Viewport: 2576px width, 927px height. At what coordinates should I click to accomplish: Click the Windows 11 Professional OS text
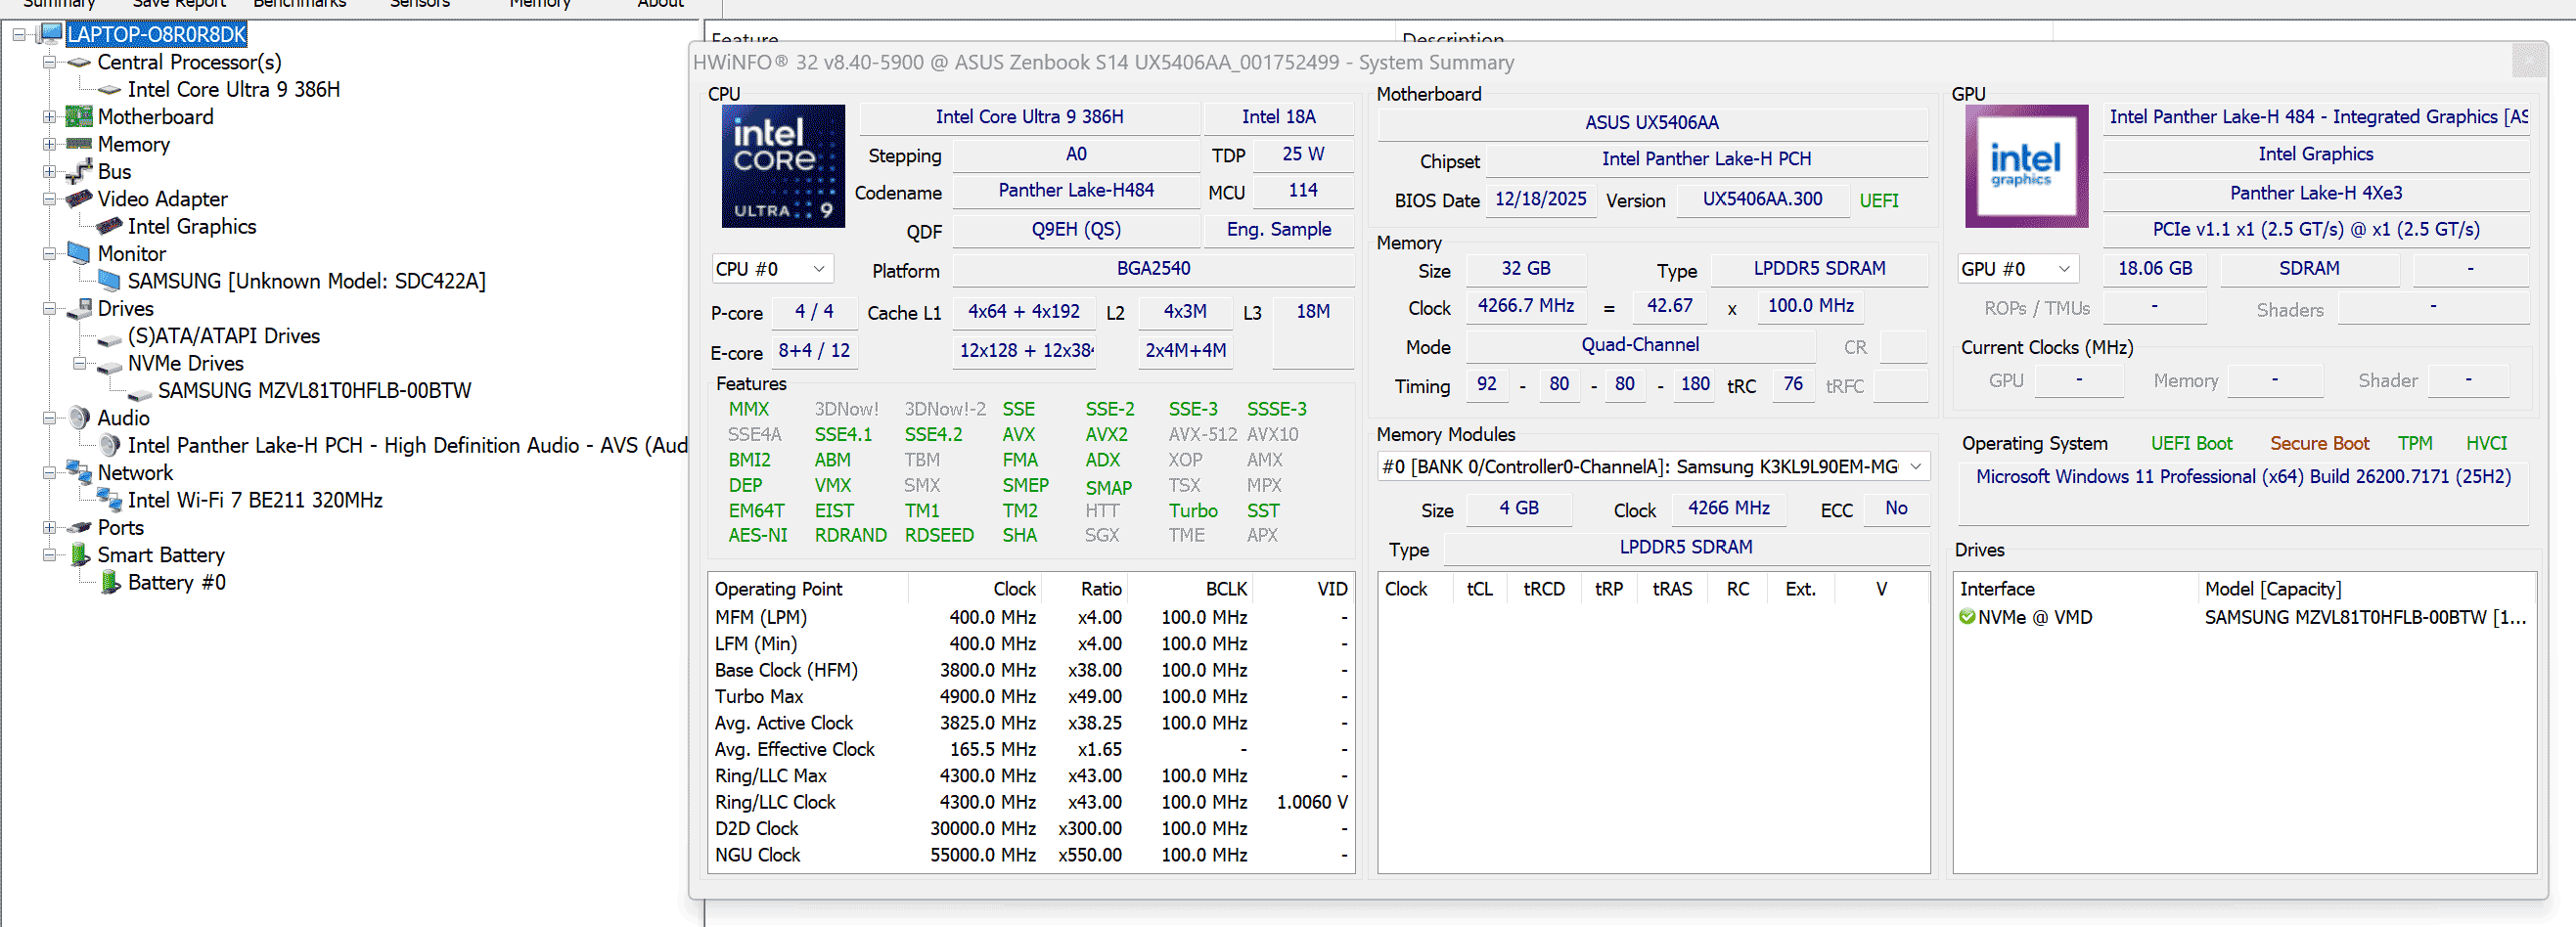(2243, 477)
